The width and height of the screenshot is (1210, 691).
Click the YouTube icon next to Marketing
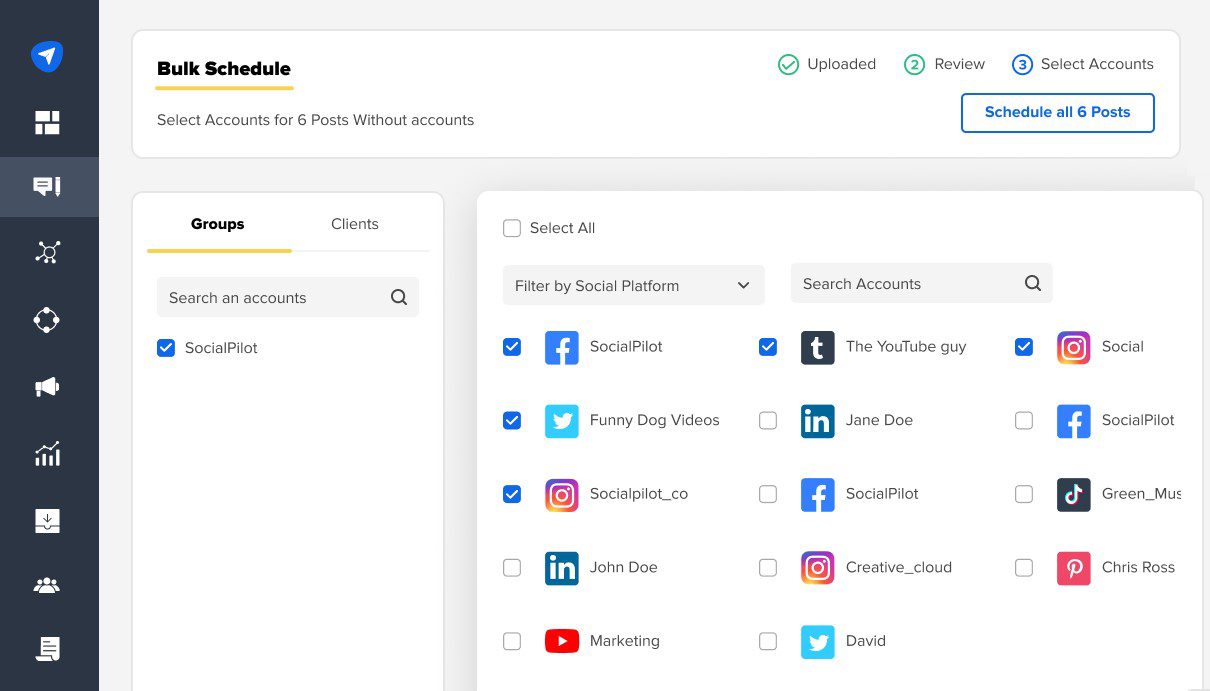pos(562,641)
